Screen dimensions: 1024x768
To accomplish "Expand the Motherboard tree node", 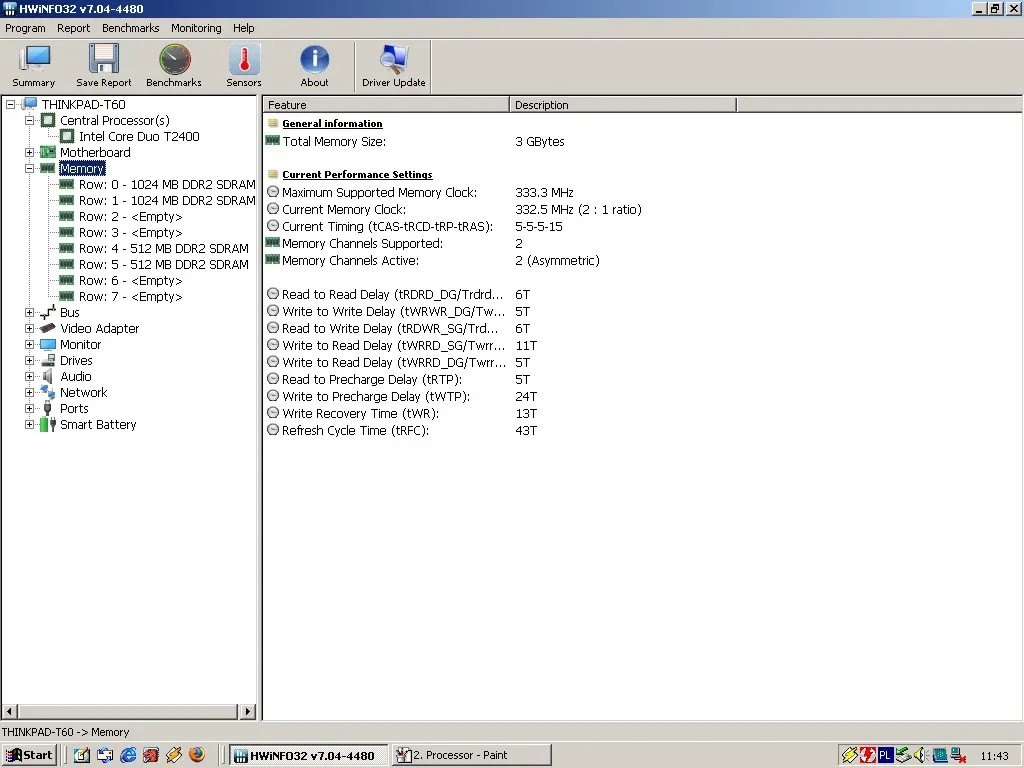I will click(29, 152).
